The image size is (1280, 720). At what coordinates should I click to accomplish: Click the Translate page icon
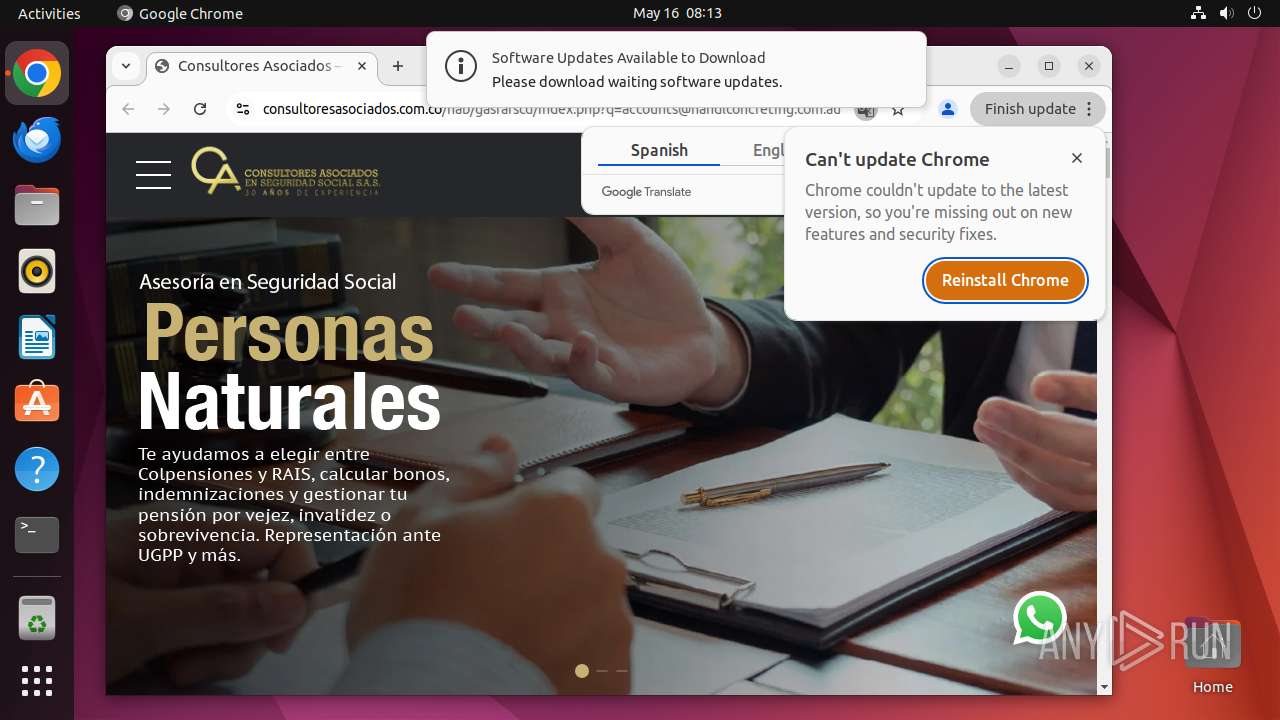pos(865,110)
